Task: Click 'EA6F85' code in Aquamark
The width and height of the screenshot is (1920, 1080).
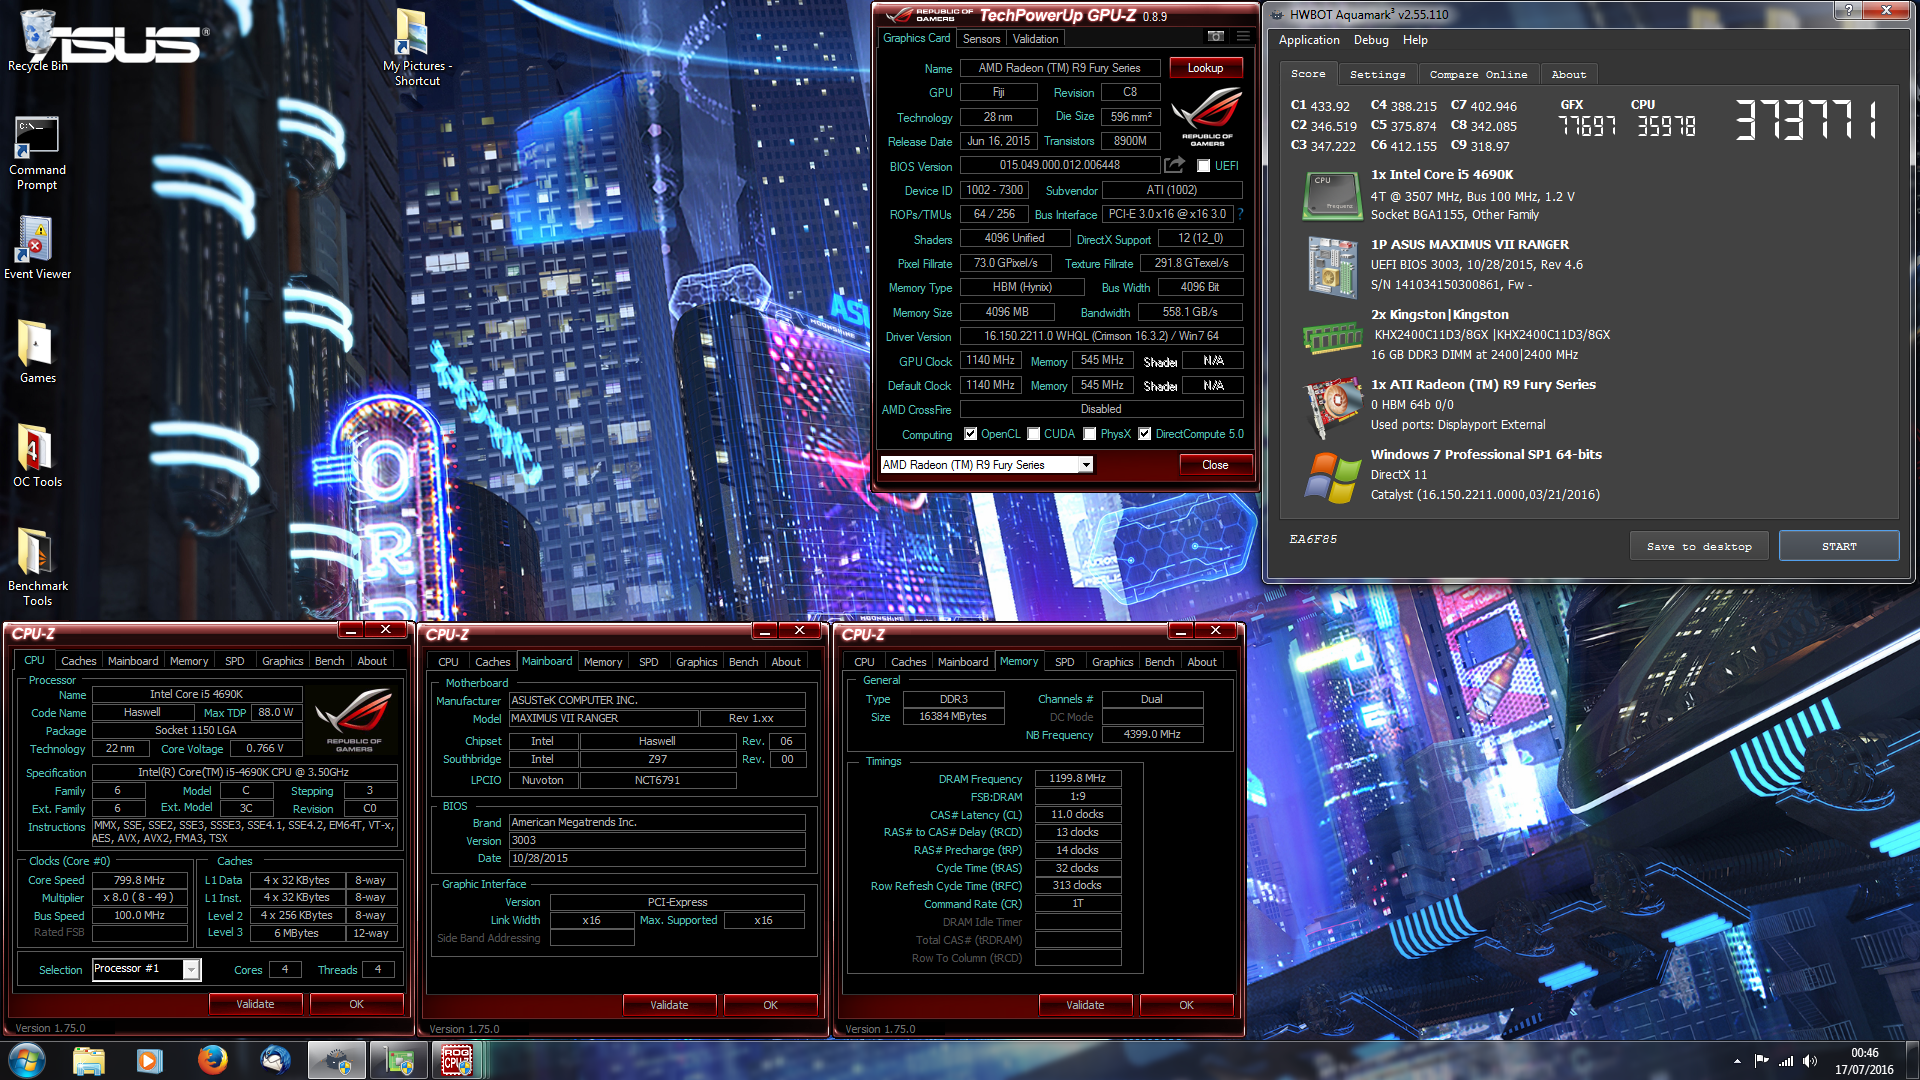Action: [x=1313, y=539]
